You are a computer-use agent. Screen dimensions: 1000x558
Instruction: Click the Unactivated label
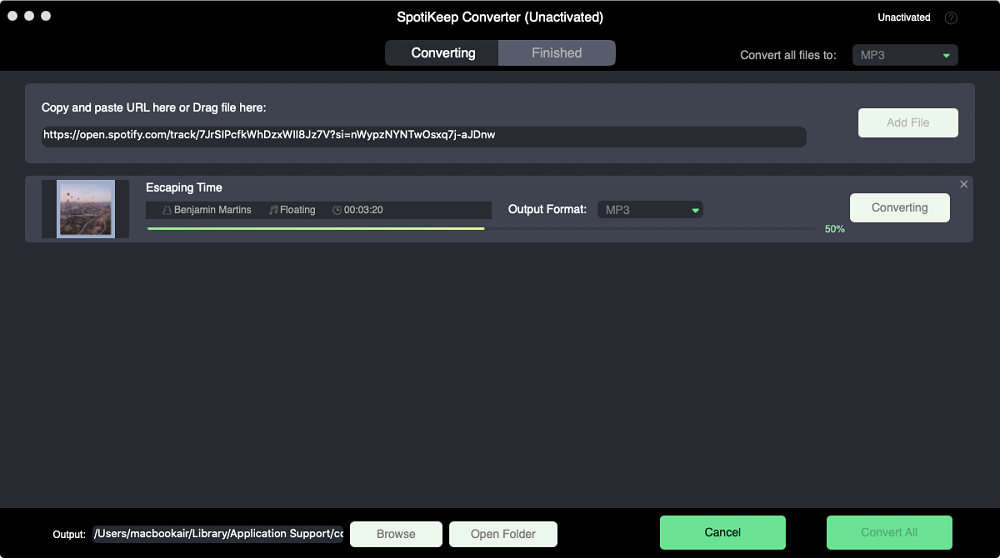(904, 18)
